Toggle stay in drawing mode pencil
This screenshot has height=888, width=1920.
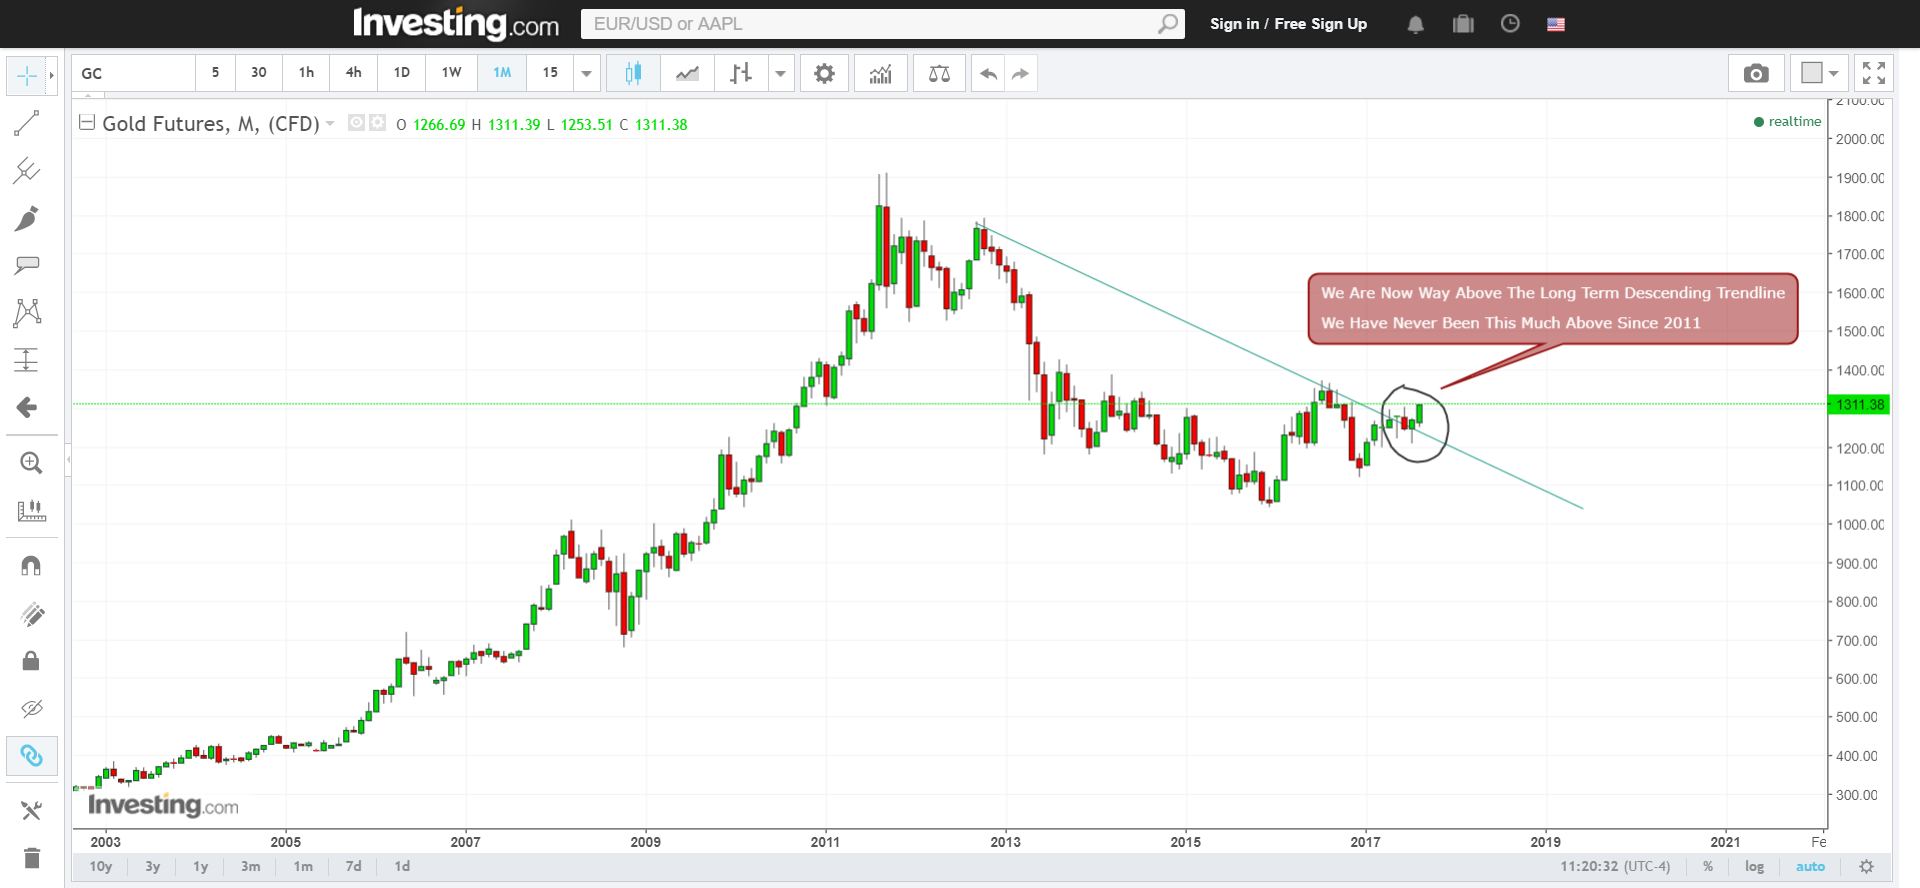31,614
